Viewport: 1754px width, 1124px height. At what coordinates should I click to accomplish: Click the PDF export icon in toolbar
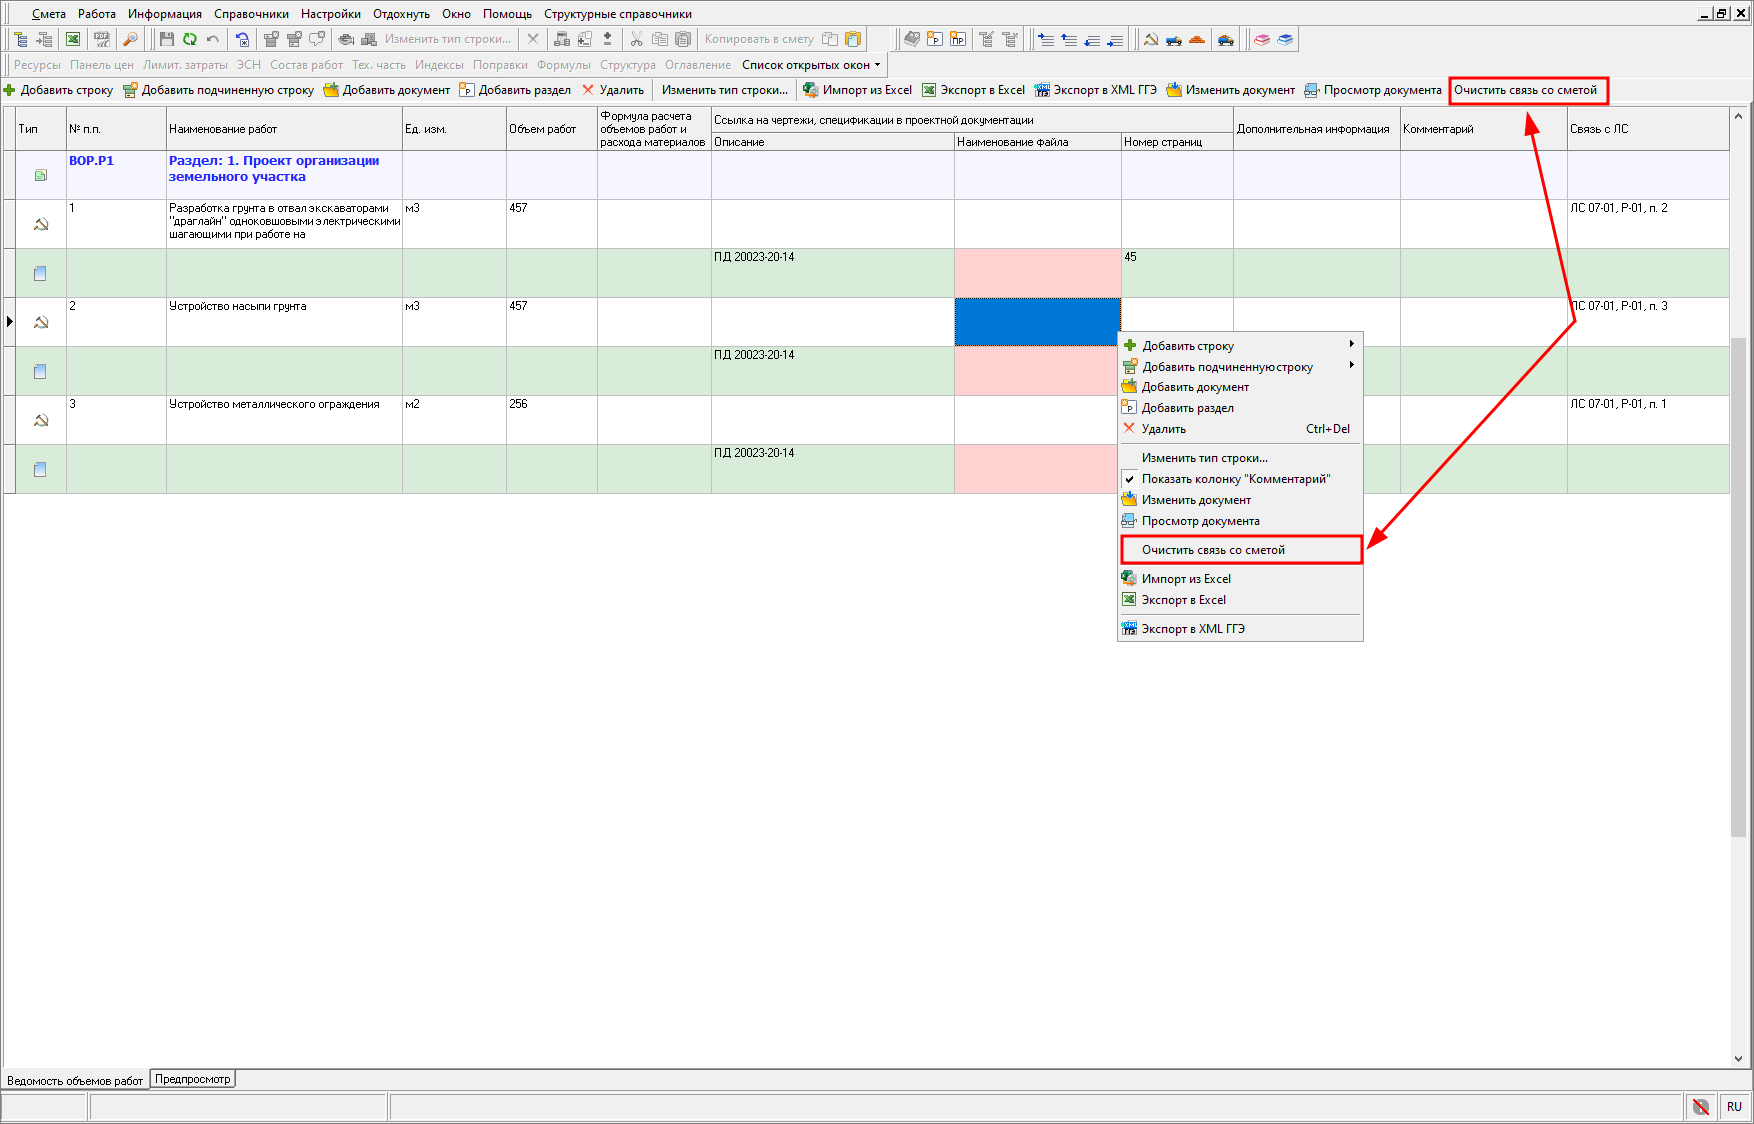[x=101, y=39]
